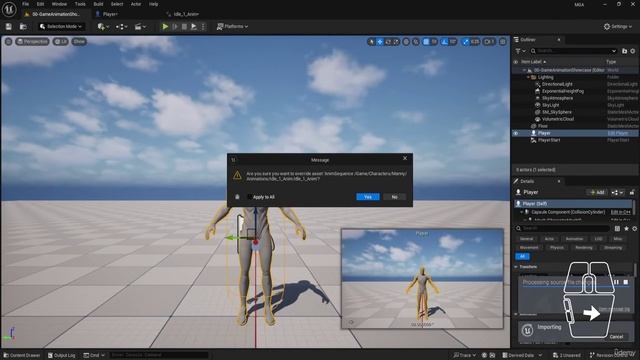This screenshot has height=360, width=640.
Task: Click No in the override Message dialog
Action: [x=394, y=197]
